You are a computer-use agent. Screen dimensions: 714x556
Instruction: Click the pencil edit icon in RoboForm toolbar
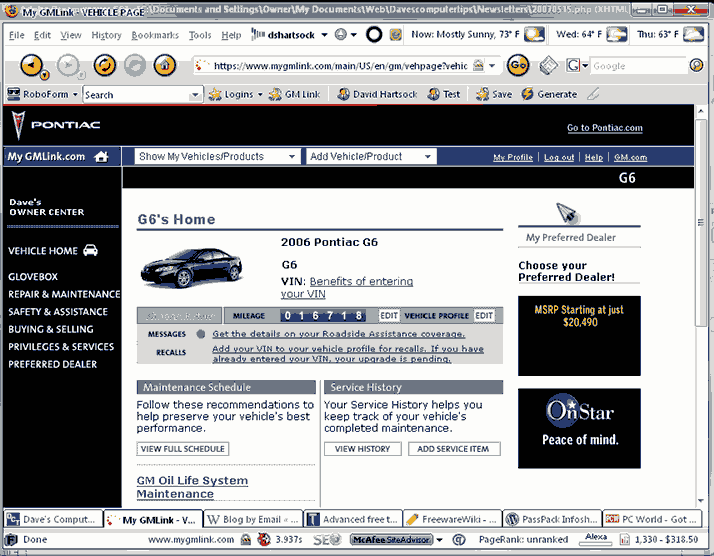click(x=593, y=94)
